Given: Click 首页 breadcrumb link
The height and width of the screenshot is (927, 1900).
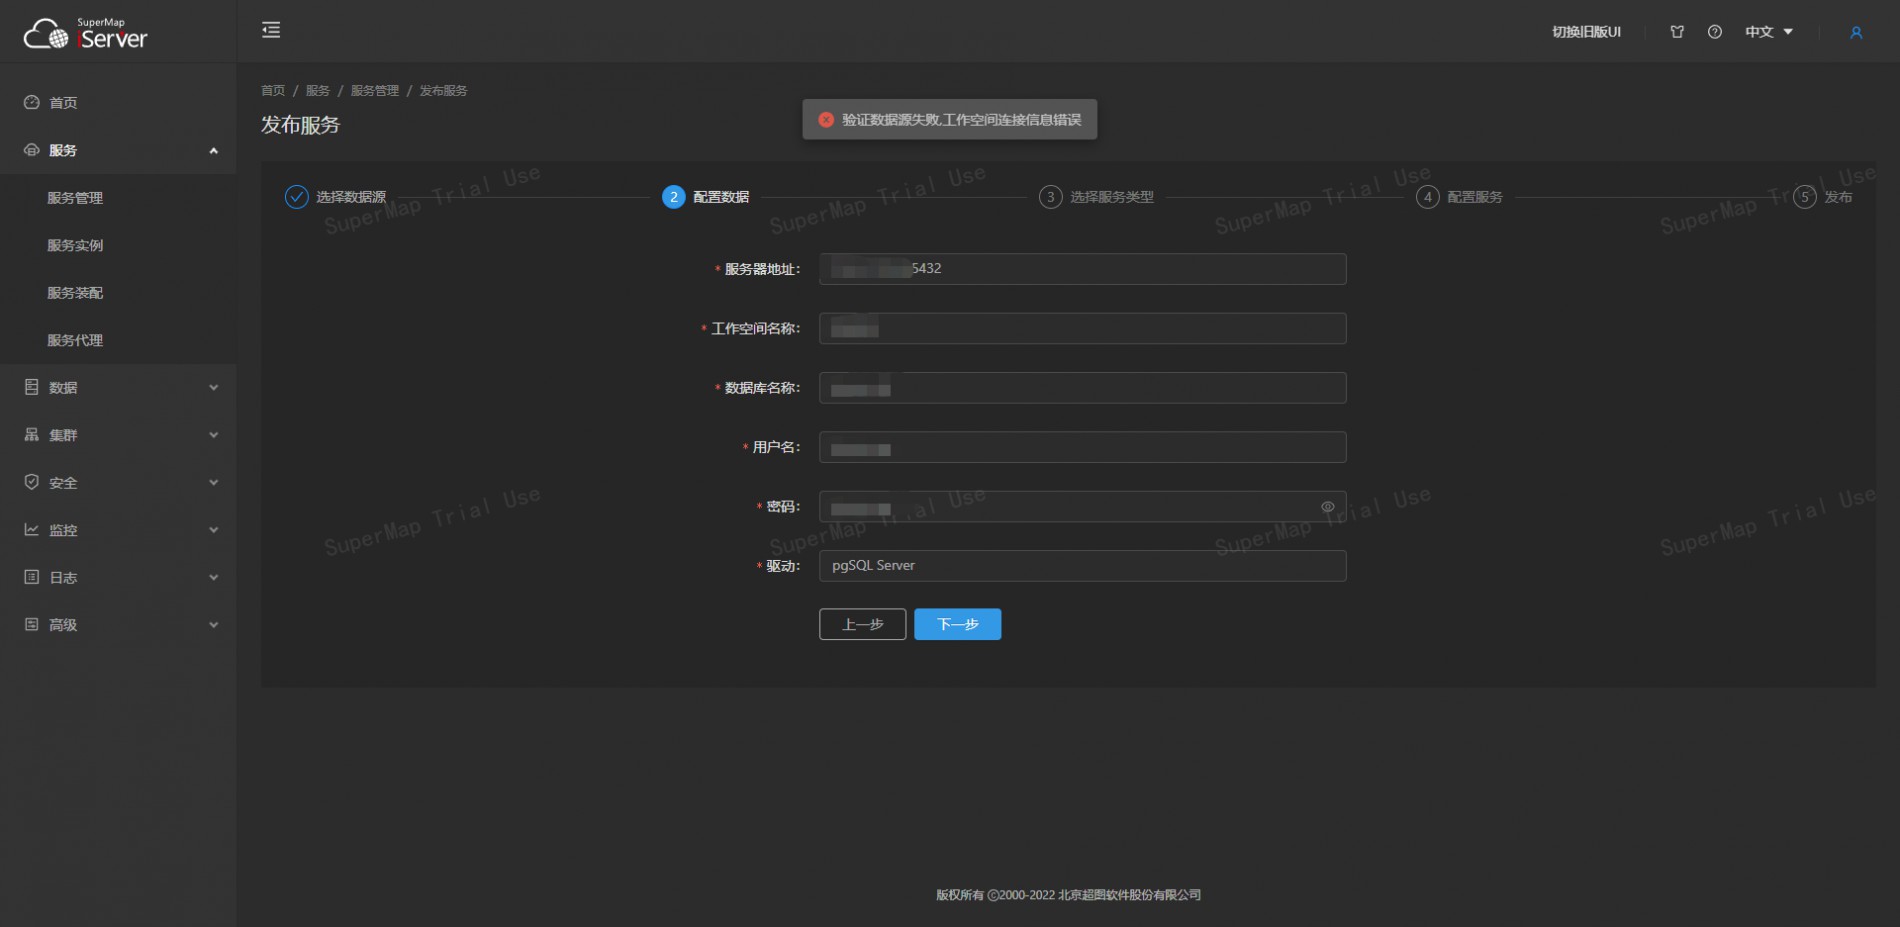Looking at the screenshot, I should click(x=273, y=91).
